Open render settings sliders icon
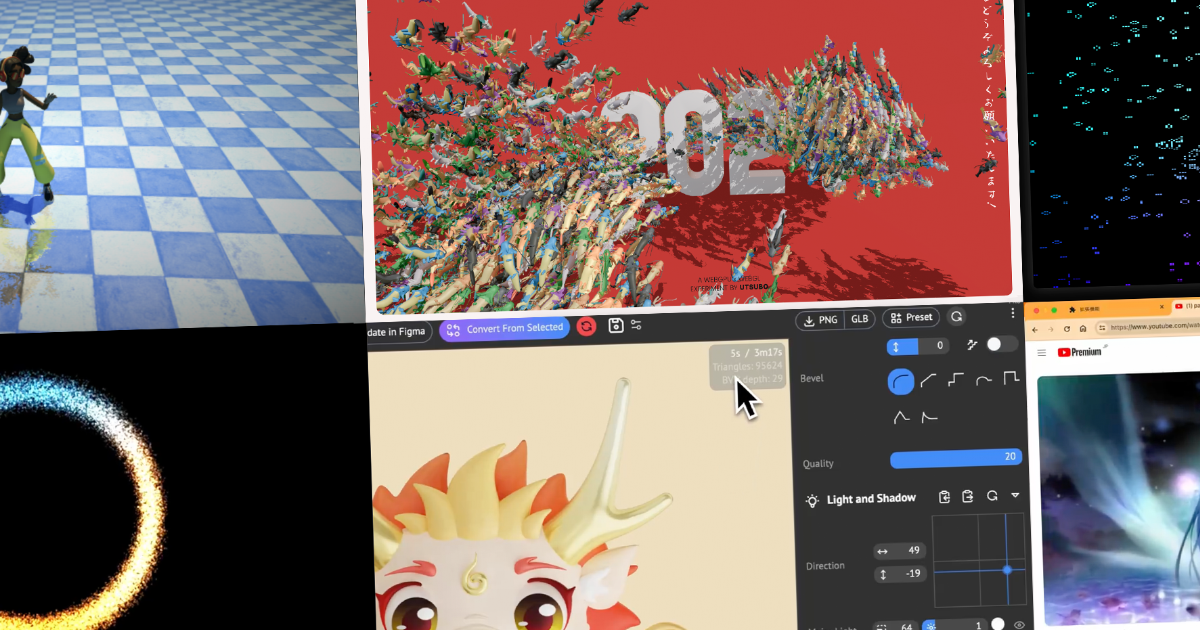Viewport: 1200px width, 630px height. click(x=636, y=325)
